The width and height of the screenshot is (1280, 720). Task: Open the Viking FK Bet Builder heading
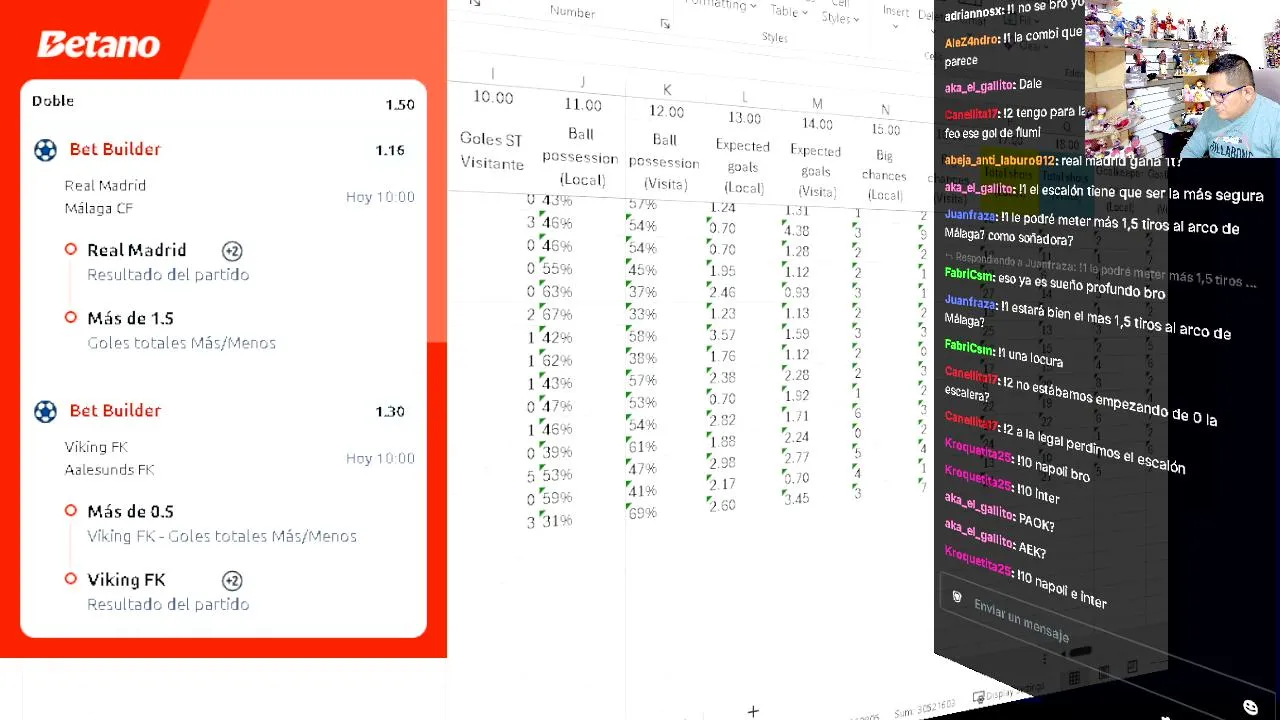click(115, 410)
